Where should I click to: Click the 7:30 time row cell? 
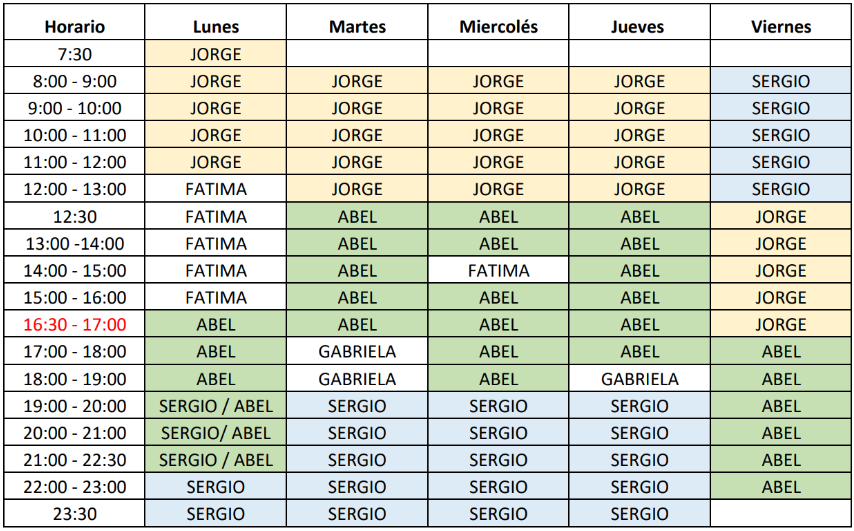(75, 54)
